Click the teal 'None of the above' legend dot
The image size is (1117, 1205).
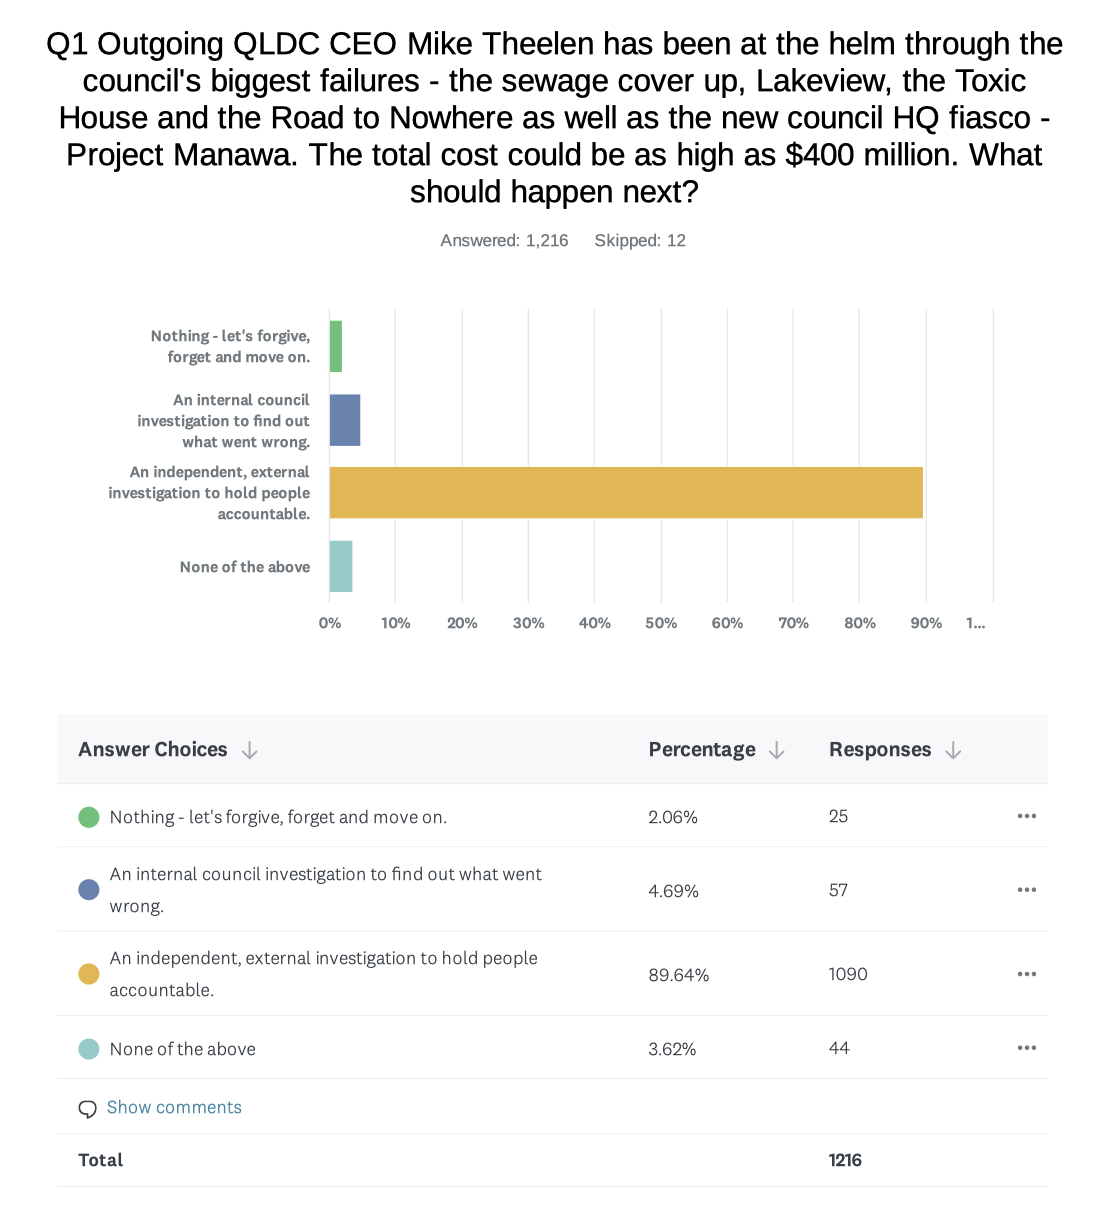point(89,1049)
